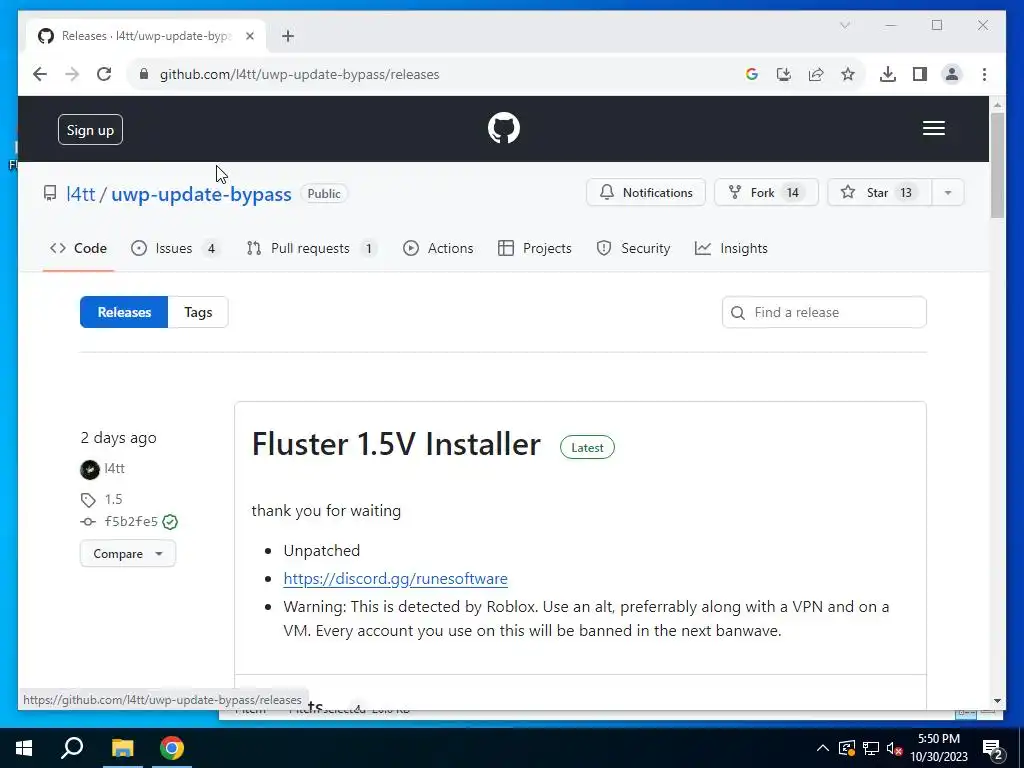Switch to the Issues tab
Screen dimensions: 1024x768
coord(175,248)
